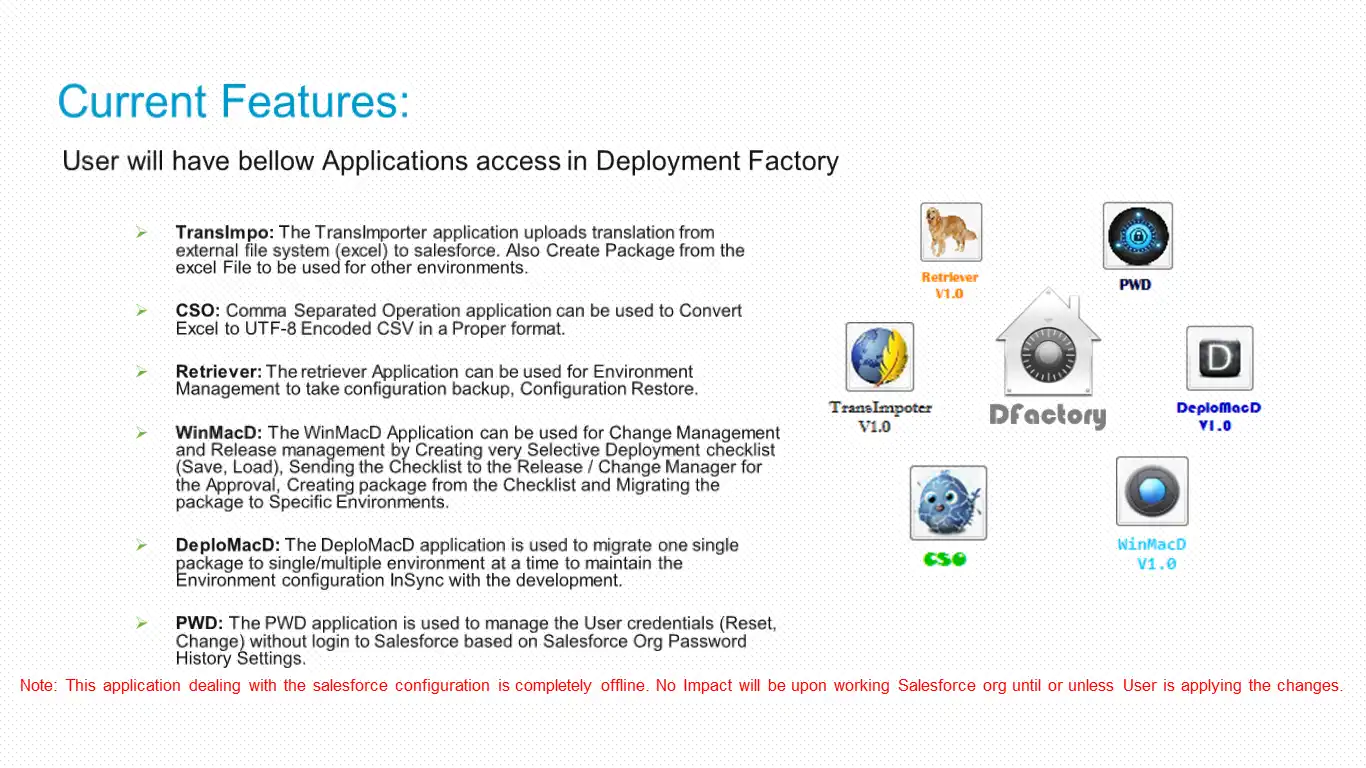
Task: Click the 'PWD' label under the lock icon
Action: tap(1135, 285)
